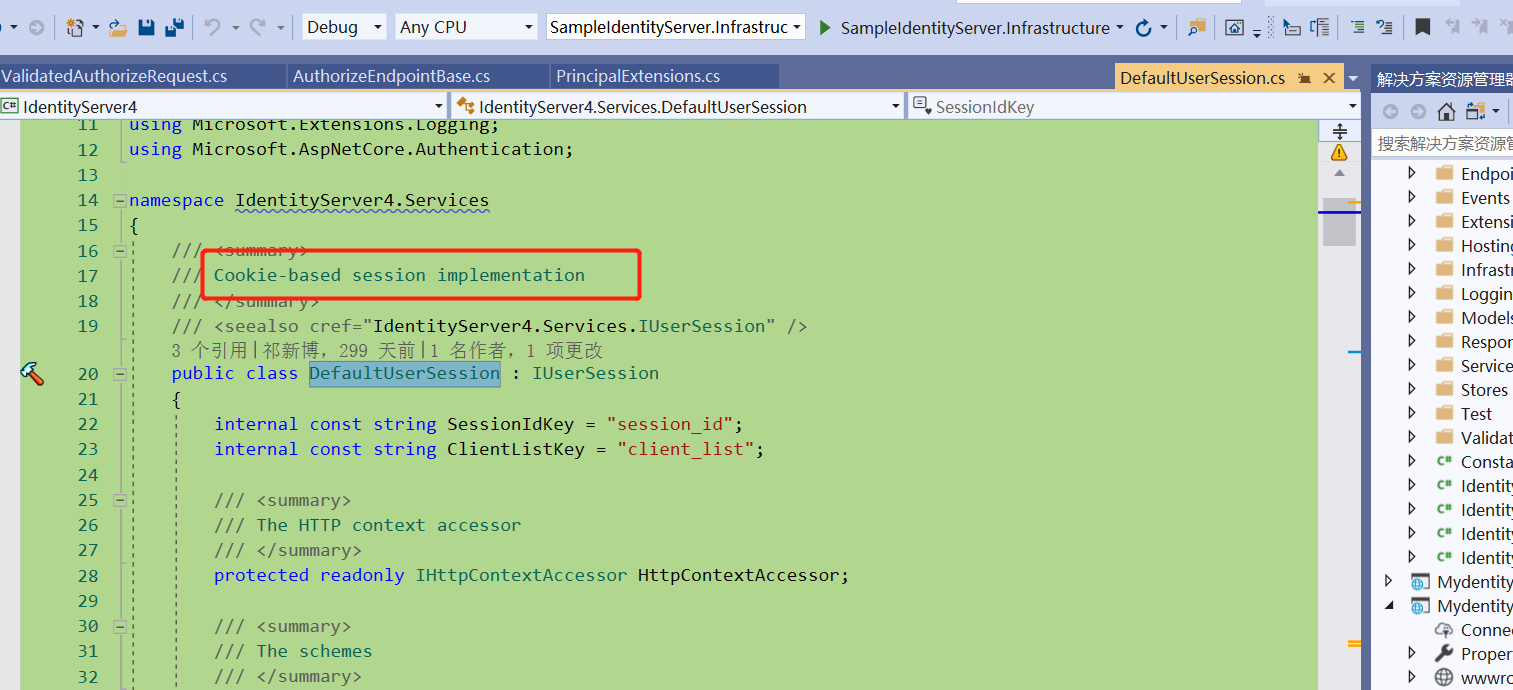Click the IUserSession type in class declaration
The width and height of the screenshot is (1513, 690).
tap(595, 374)
